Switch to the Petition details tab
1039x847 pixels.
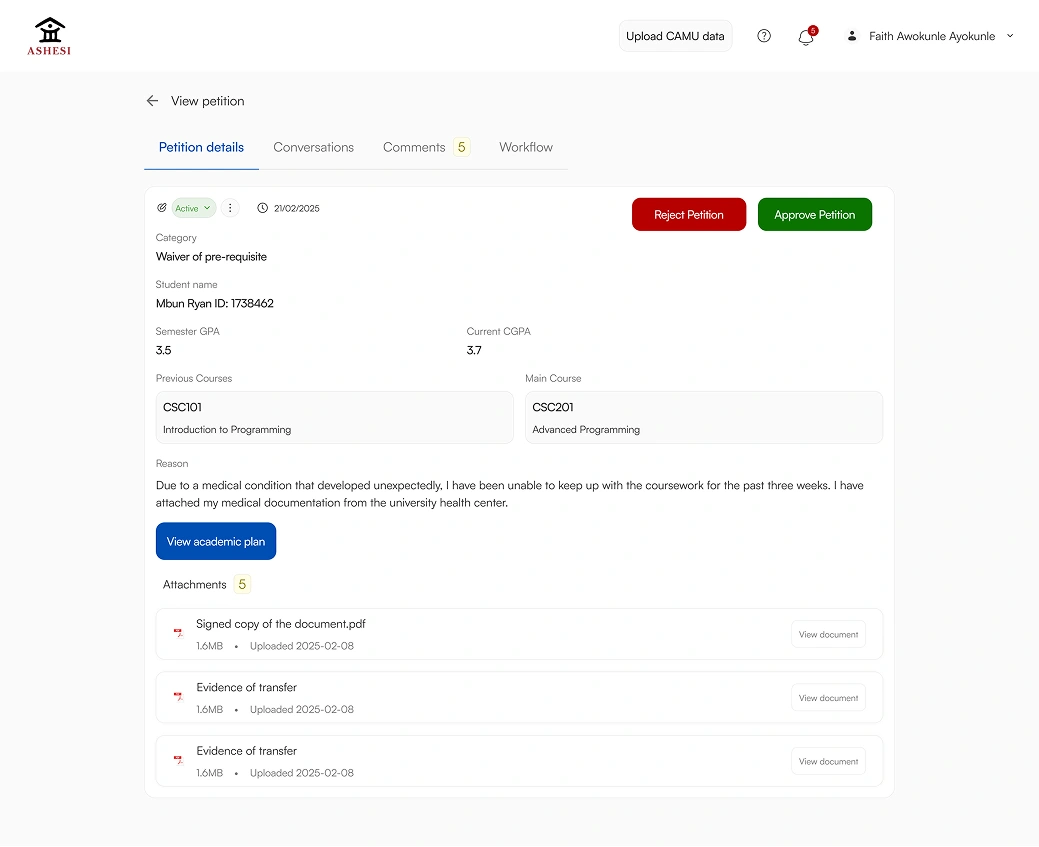[201, 147]
